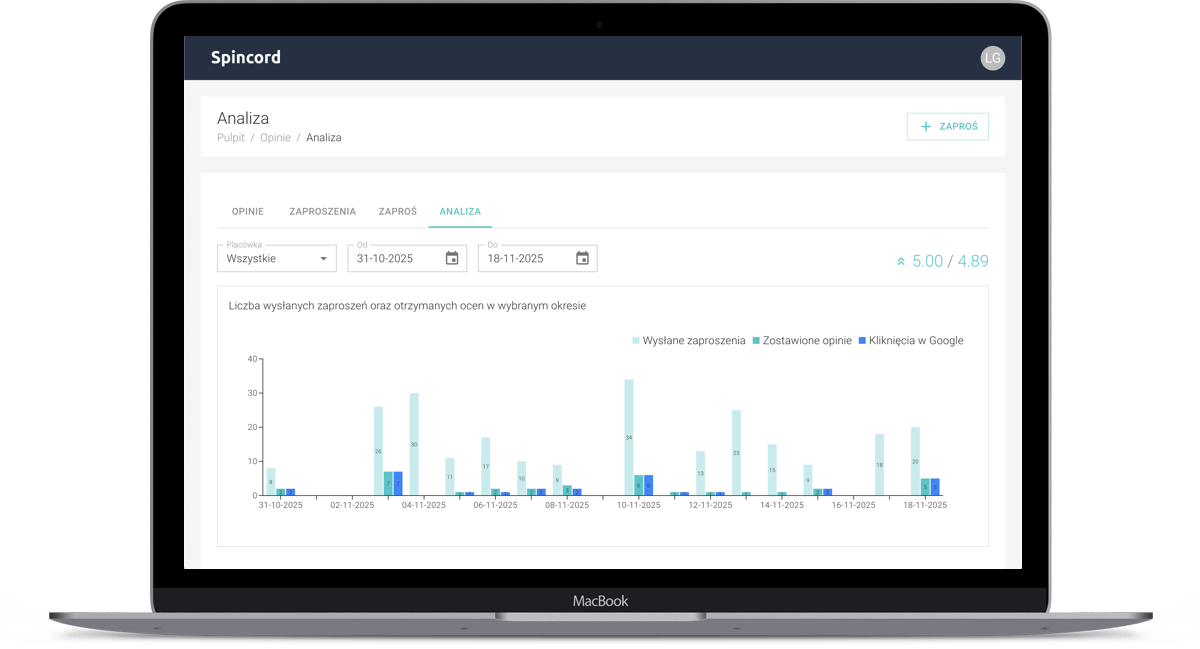Click the Spincord logo

[245, 58]
